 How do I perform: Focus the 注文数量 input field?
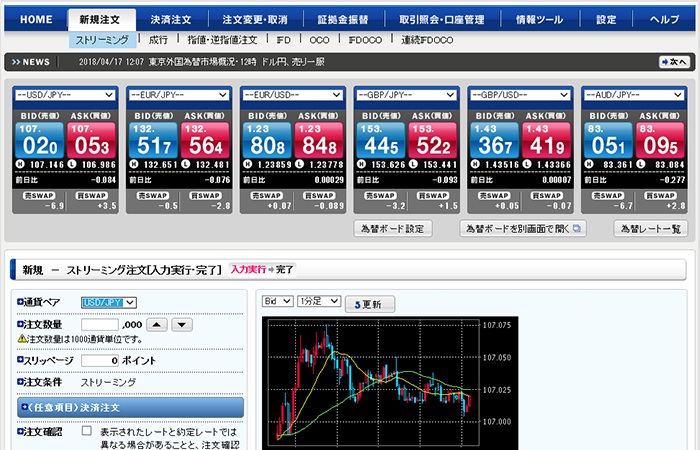pyautogui.click(x=100, y=325)
